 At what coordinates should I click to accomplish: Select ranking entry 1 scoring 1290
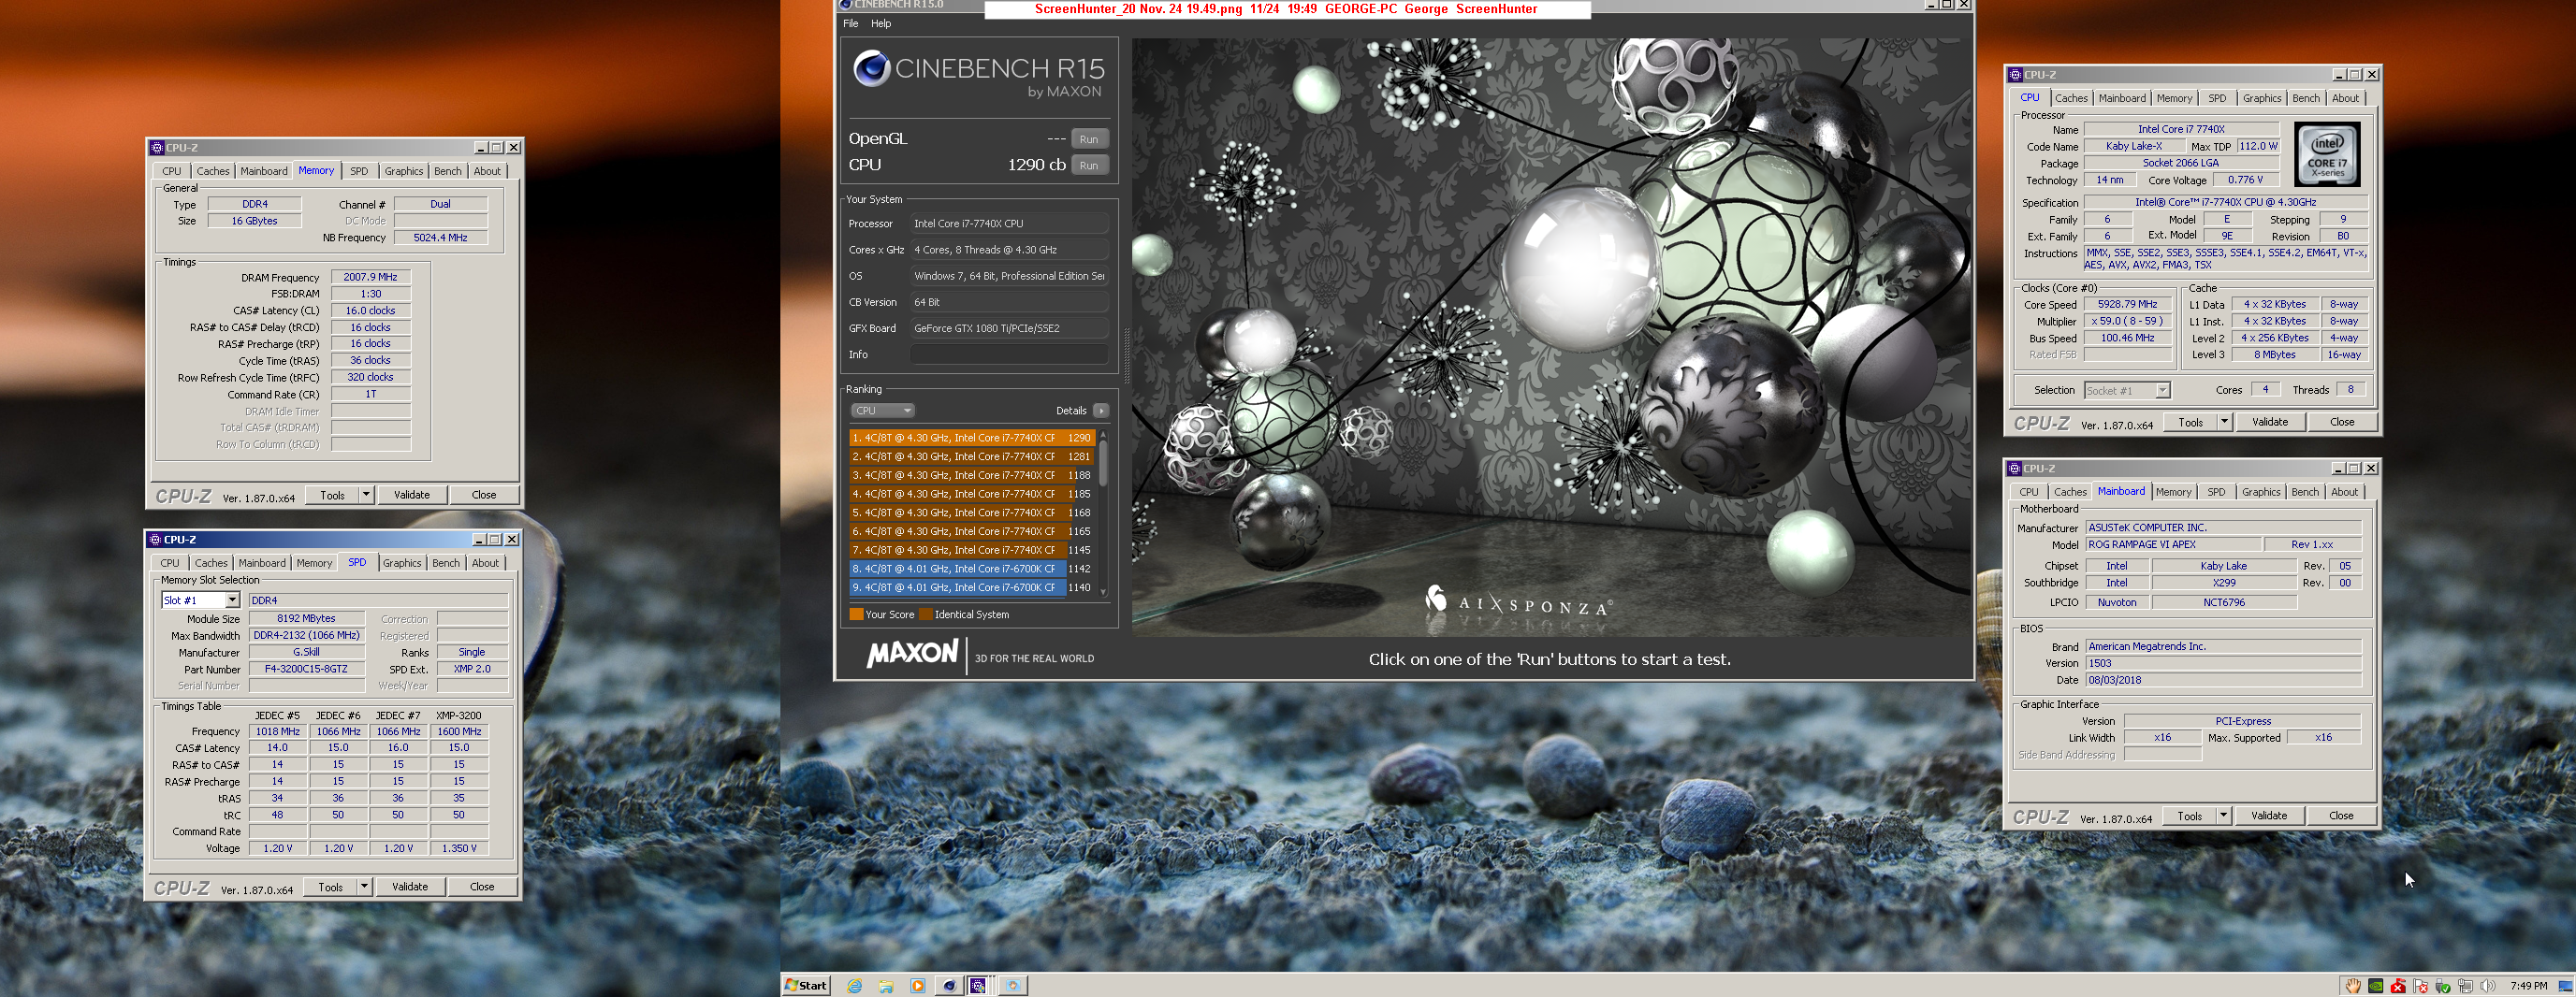(971, 438)
